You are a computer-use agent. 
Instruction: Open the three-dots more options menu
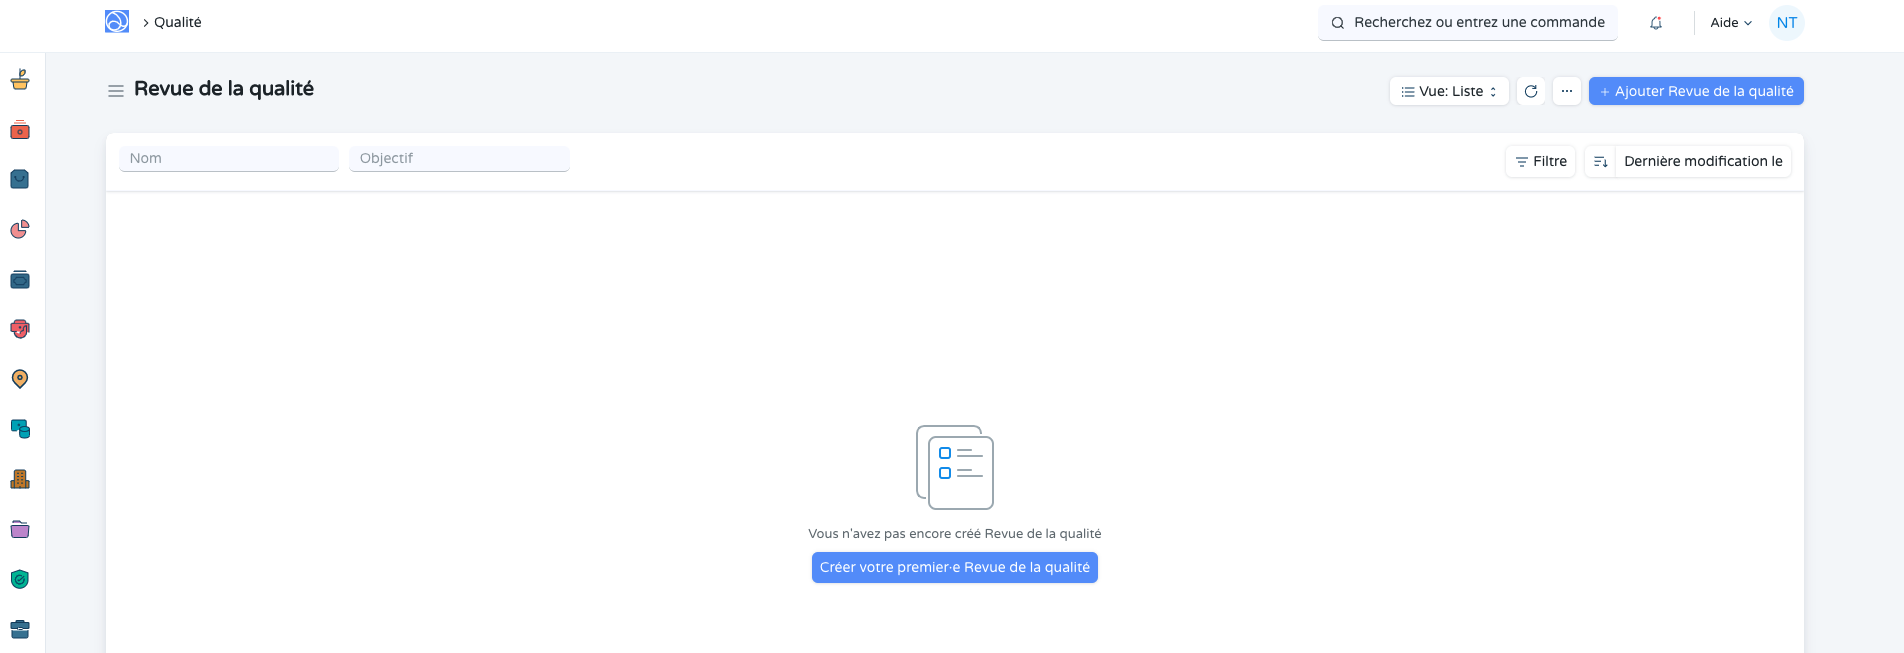pyautogui.click(x=1567, y=91)
